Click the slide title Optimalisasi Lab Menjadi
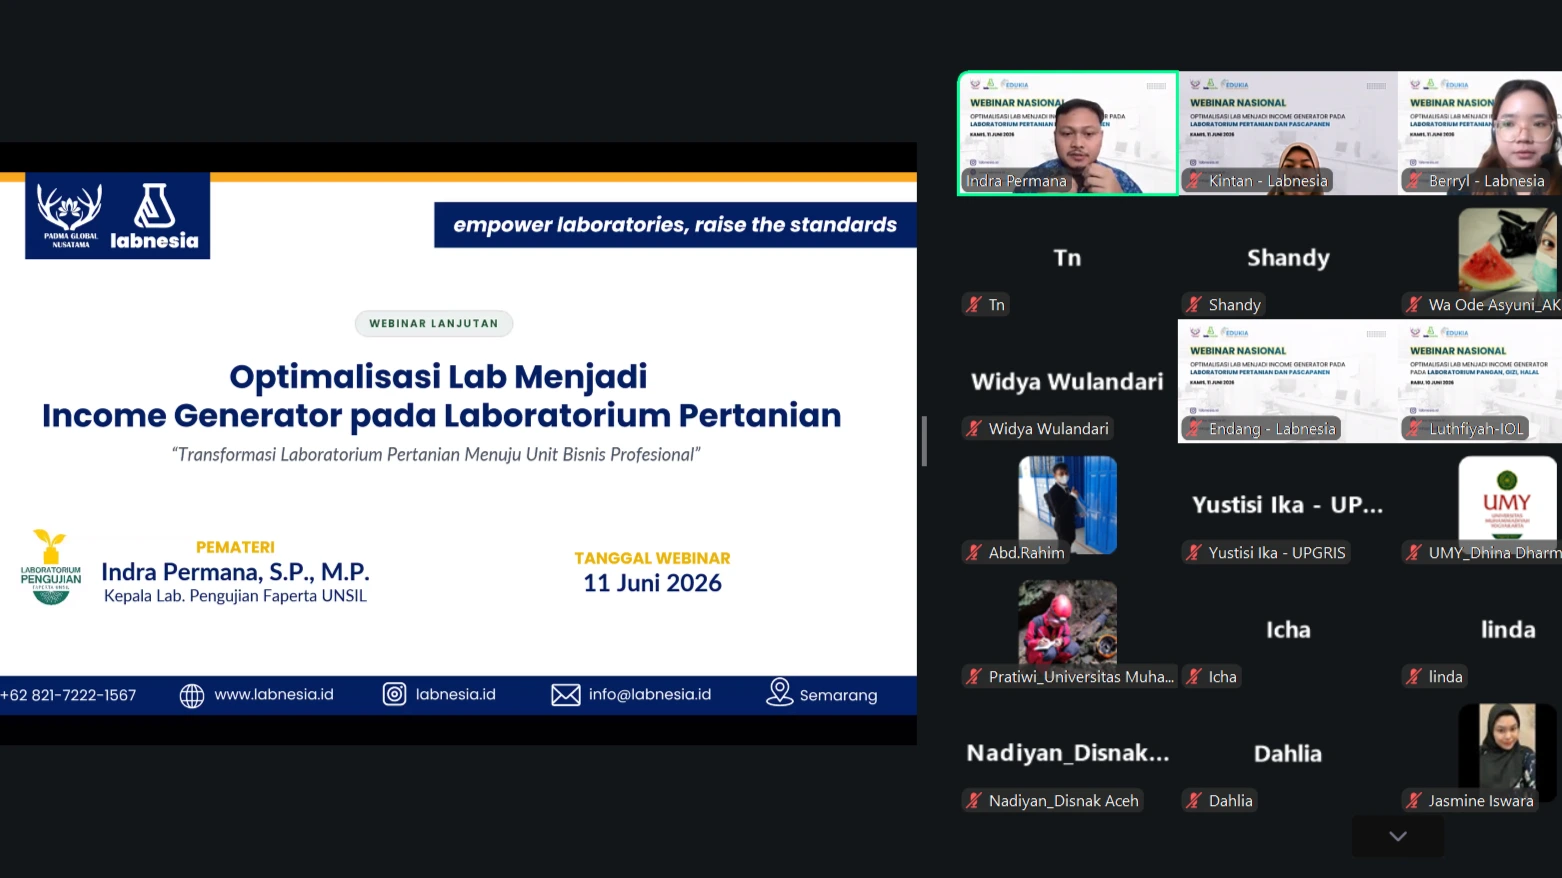The height and width of the screenshot is (878, 1562). (438, 376)
